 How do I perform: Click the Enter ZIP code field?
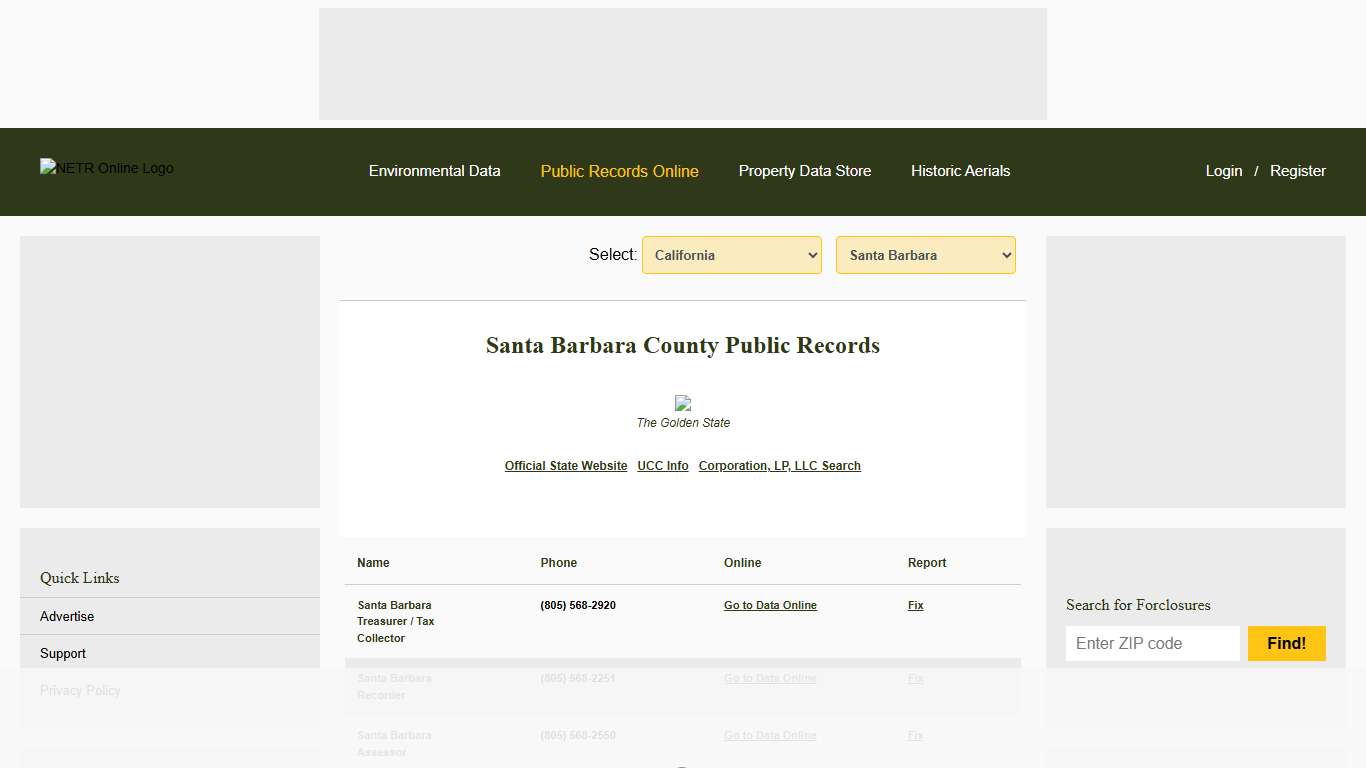pos(1152,643)
